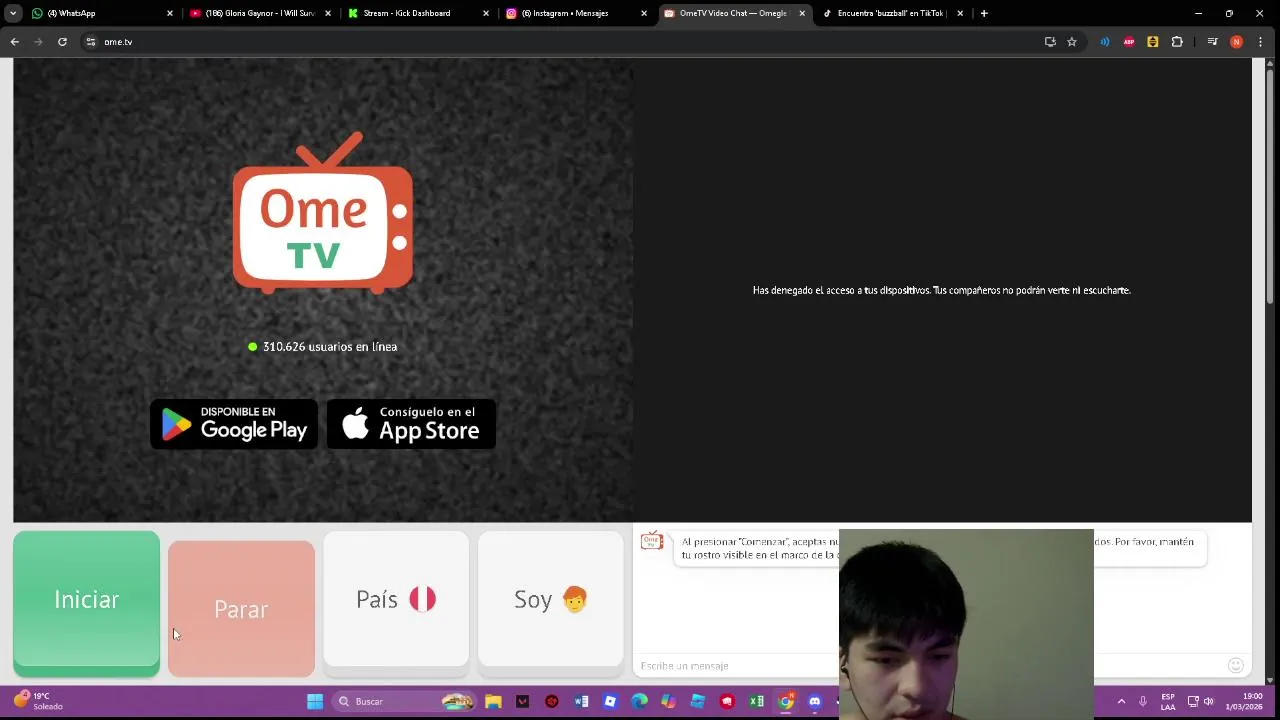Close the TikTok tab
Screen dimensions: 1280x720
[960, 13]
